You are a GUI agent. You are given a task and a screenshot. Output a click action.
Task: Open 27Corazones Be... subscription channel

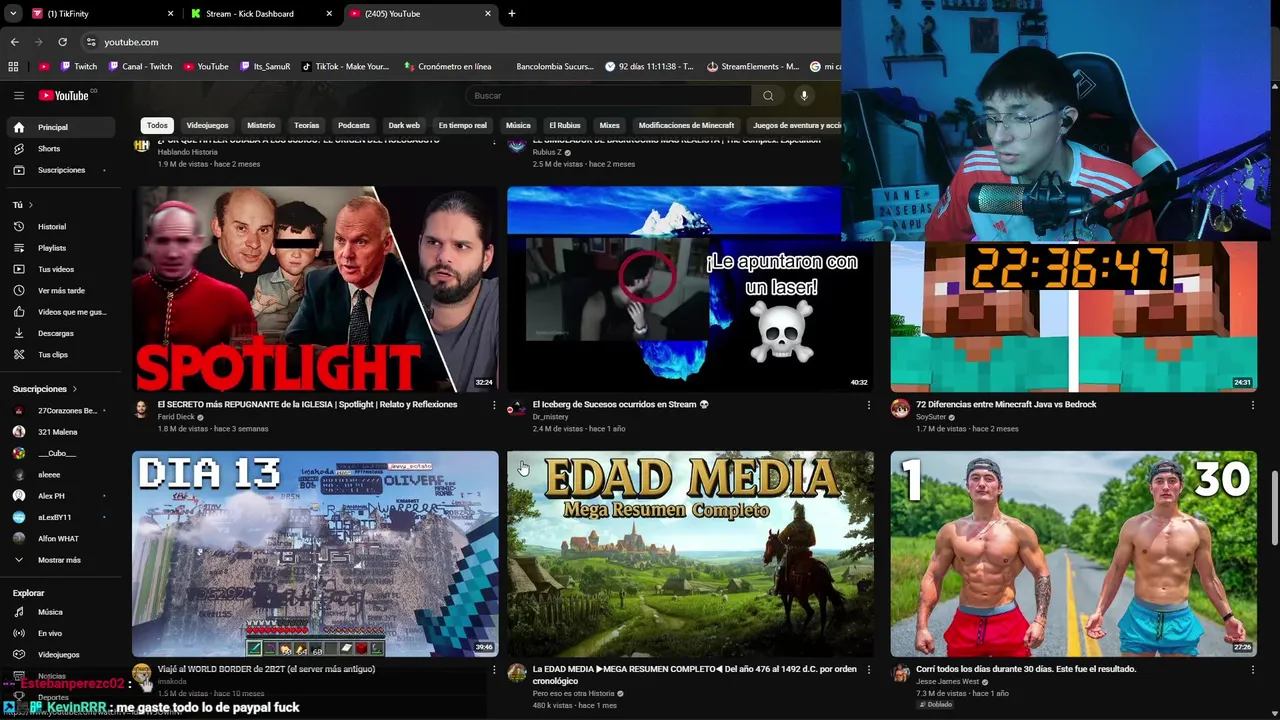[63, 411]
